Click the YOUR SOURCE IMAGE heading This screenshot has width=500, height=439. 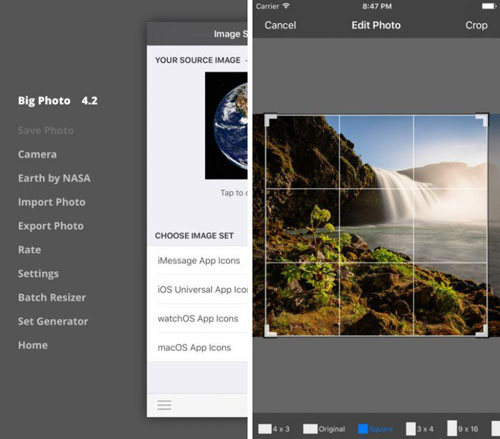197,60
